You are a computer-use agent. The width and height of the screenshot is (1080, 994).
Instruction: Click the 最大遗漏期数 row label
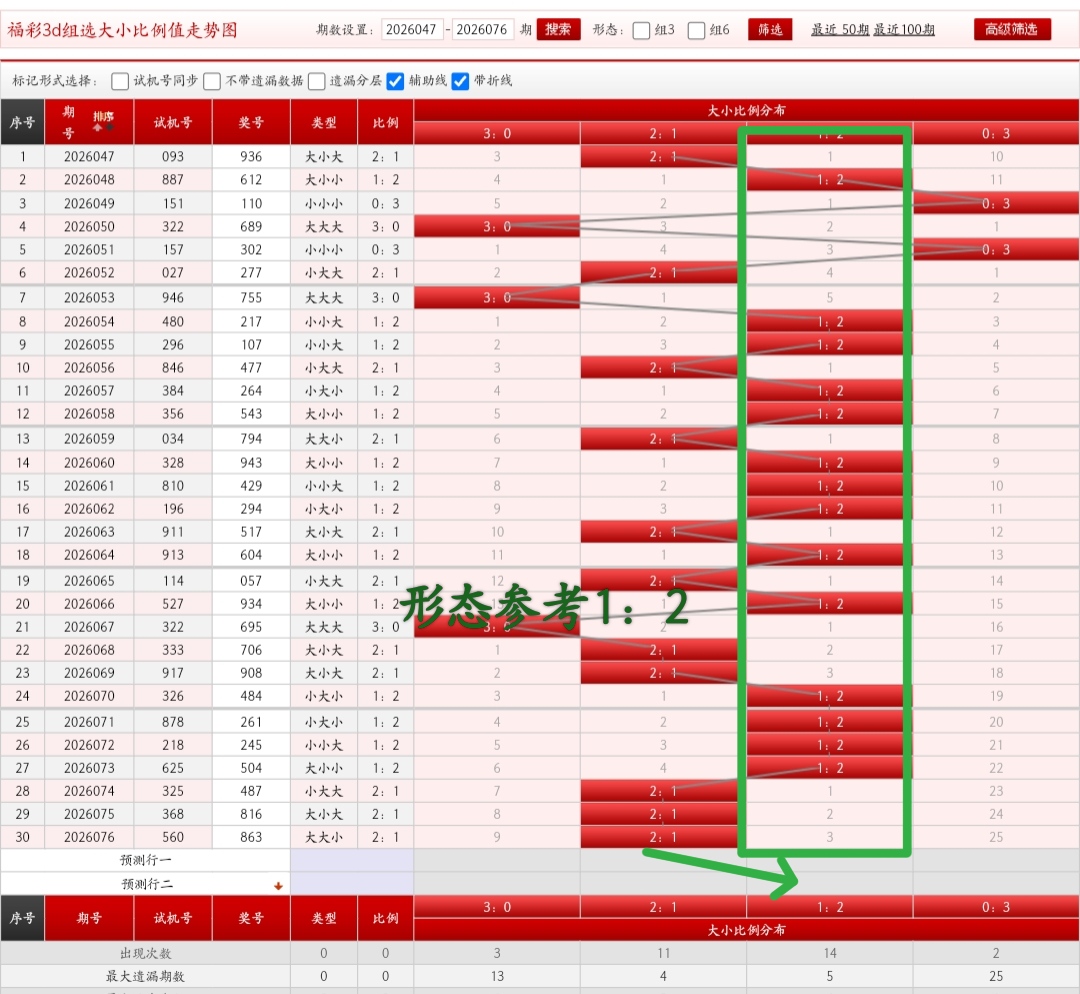pos(145,976)
